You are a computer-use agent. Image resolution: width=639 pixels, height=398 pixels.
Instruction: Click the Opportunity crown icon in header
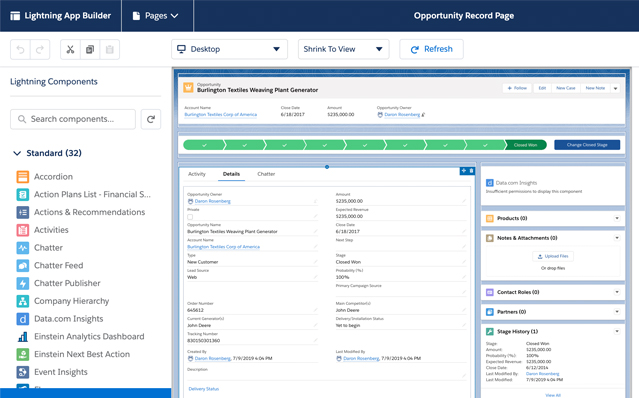point(188,88)
